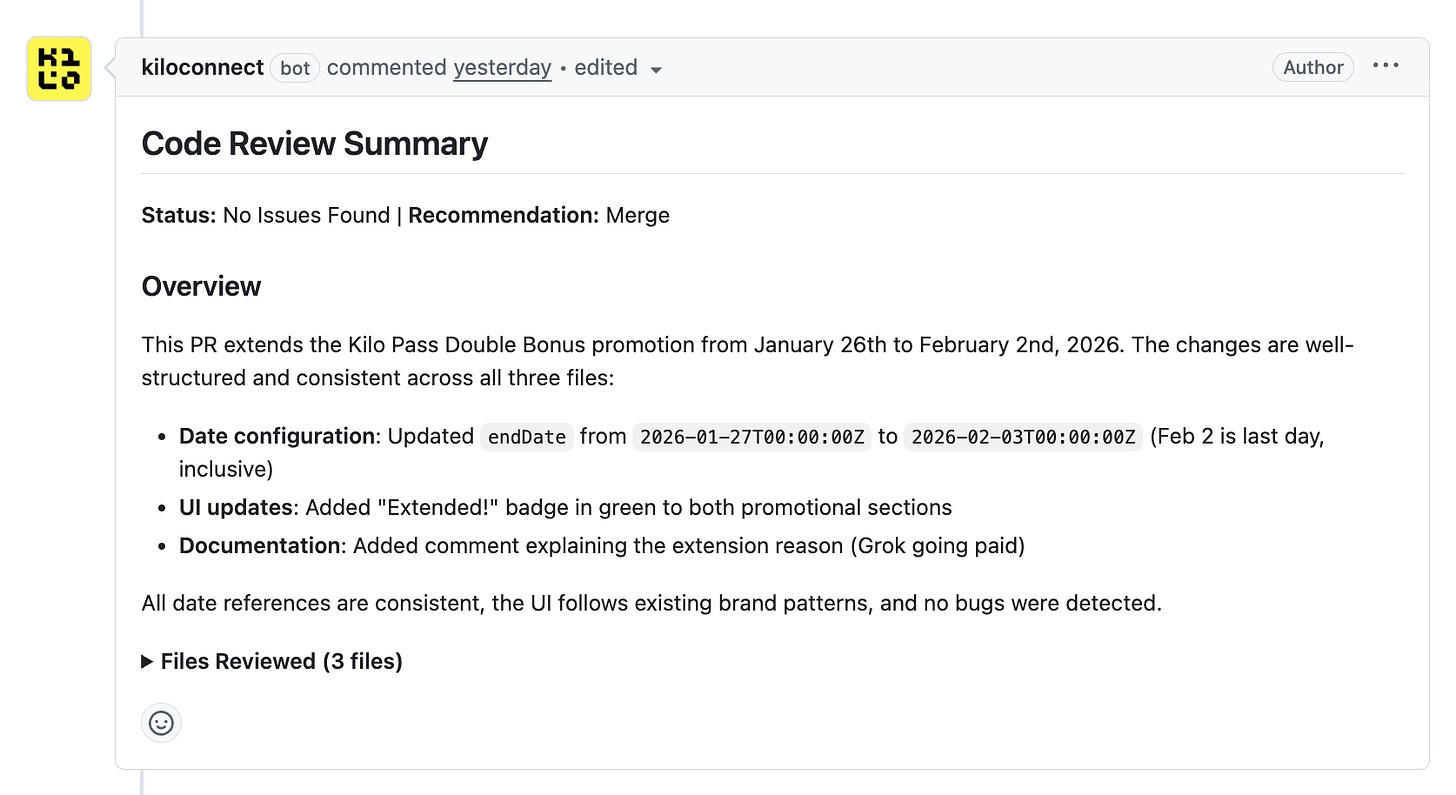Image resolution: width=1456 pixels, height=795 pixels.
Task: Click the Overview heading
Action: click(201, 286)
